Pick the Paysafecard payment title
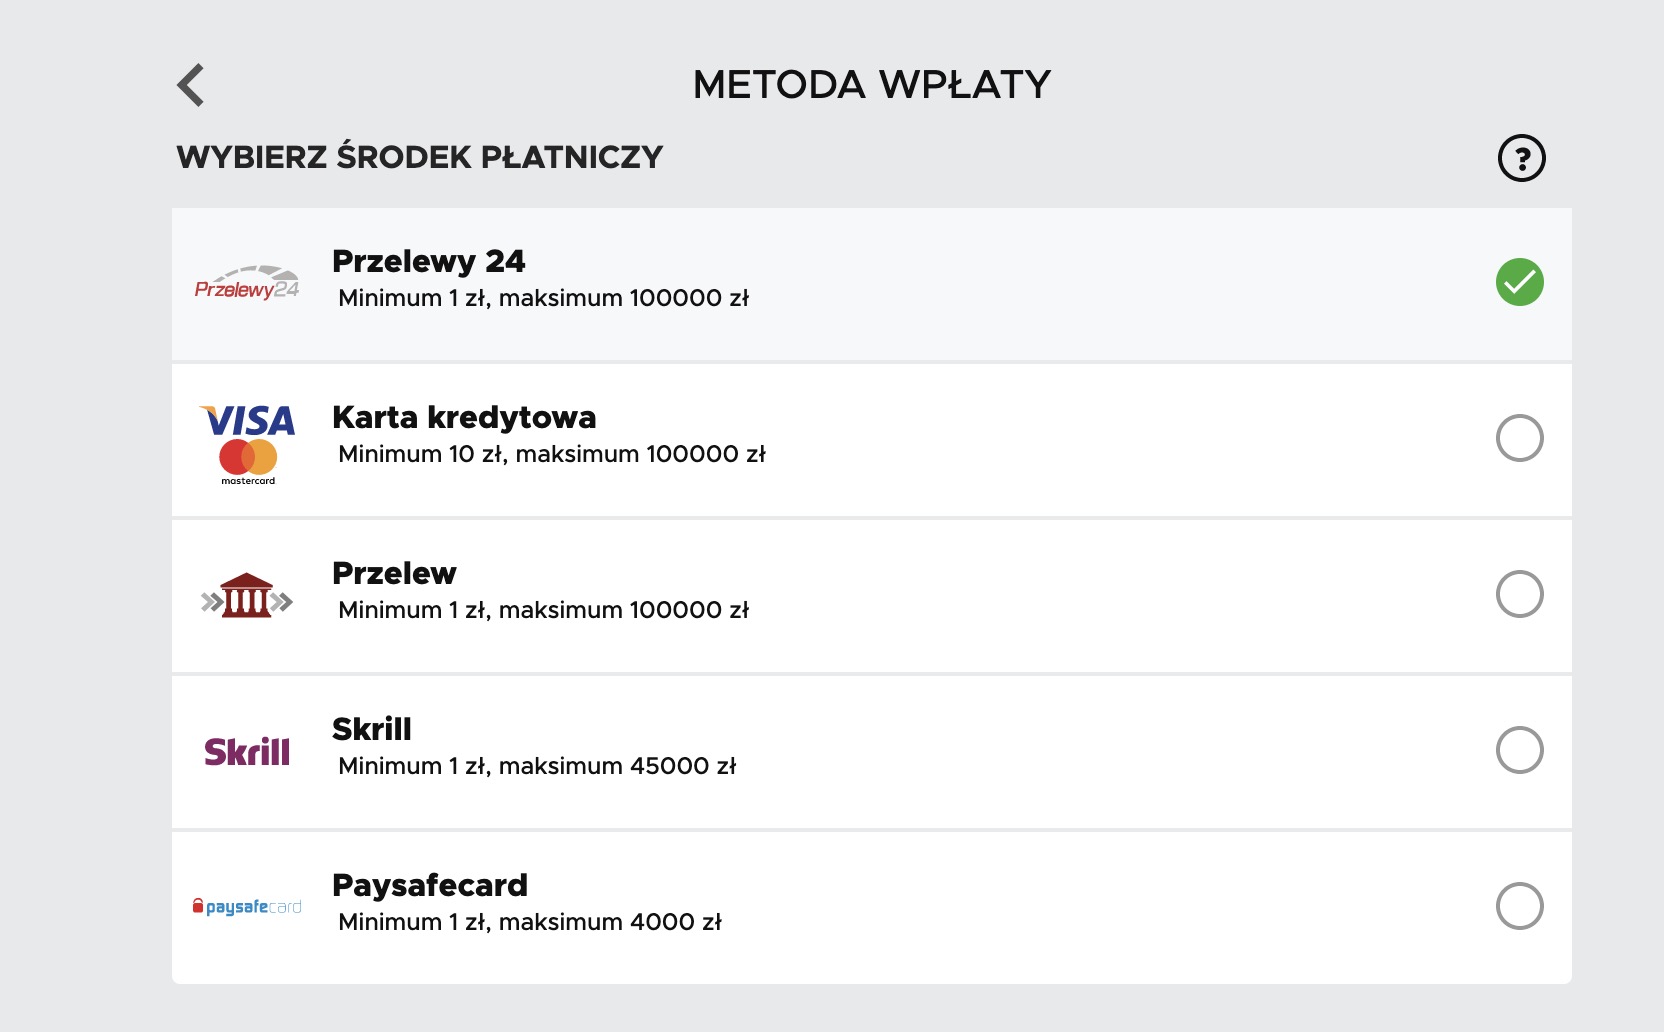 click(x=430, y=886)
